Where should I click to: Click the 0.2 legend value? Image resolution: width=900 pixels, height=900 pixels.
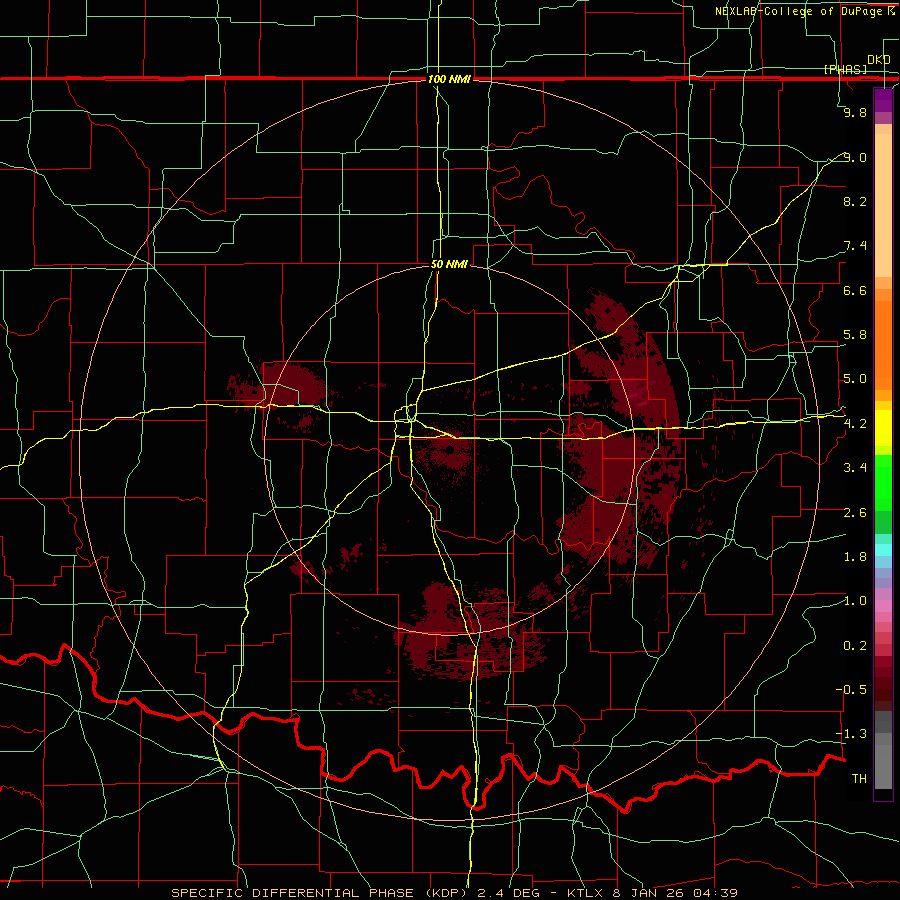point(855,646)
